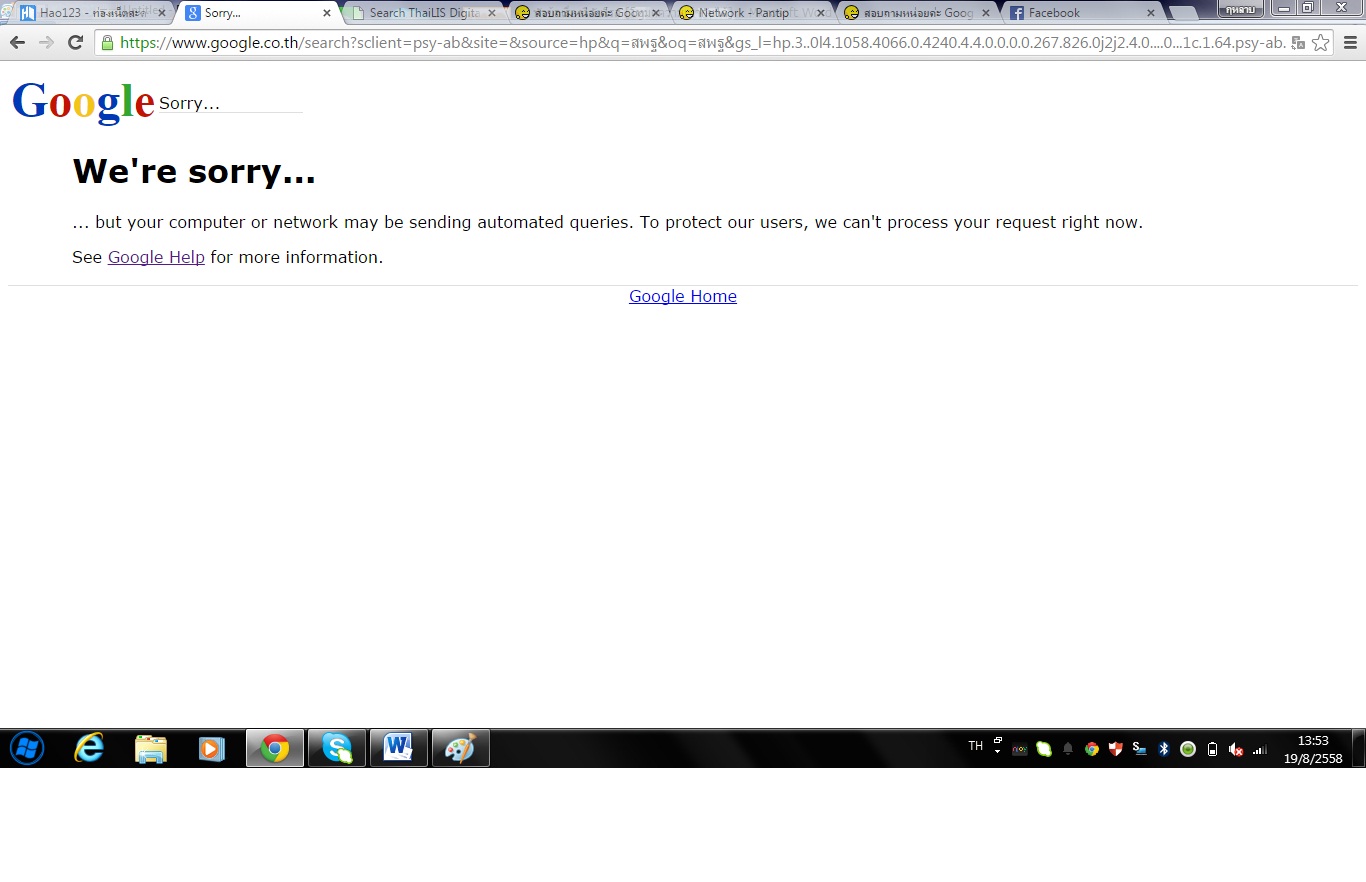The width and height of the screenshot is (1366, 882).
Task: Open the Chrome hamburger menu
Action: tap(1350, 43)
